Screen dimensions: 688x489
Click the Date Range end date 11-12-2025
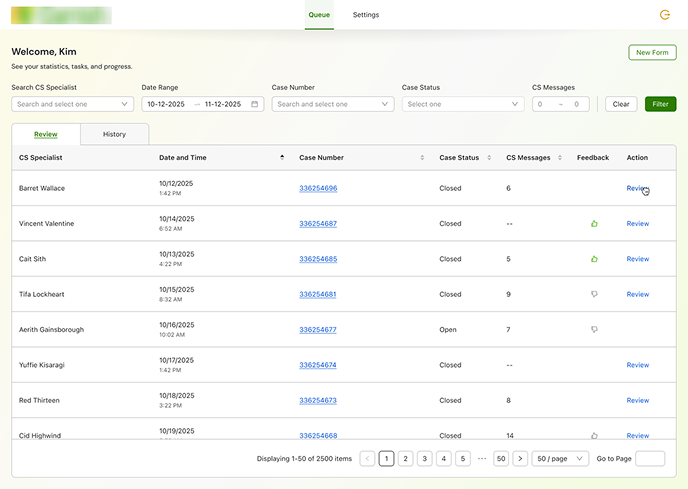223,104
